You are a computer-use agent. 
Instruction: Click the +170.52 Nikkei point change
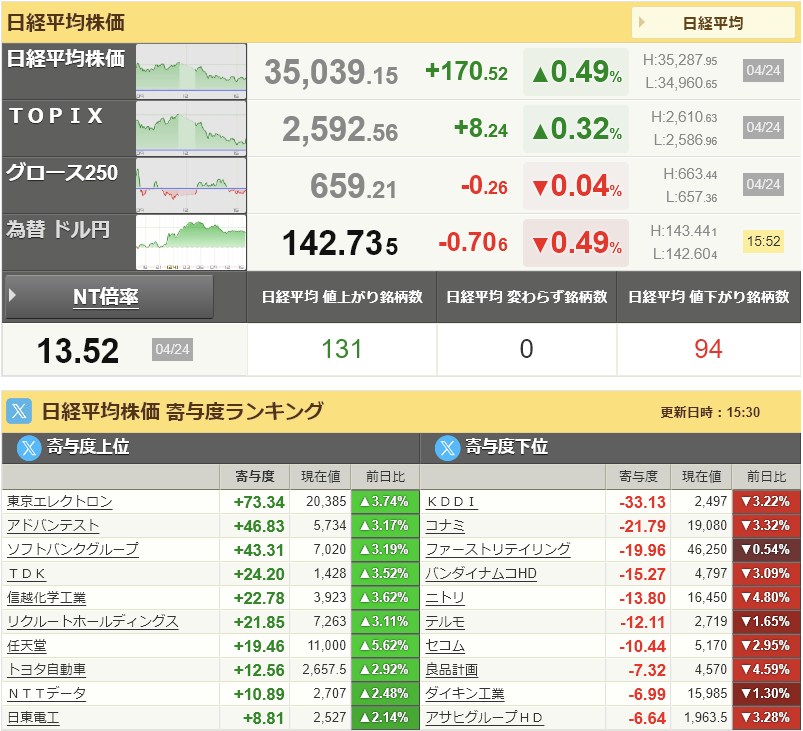click(x=467, y=71)
